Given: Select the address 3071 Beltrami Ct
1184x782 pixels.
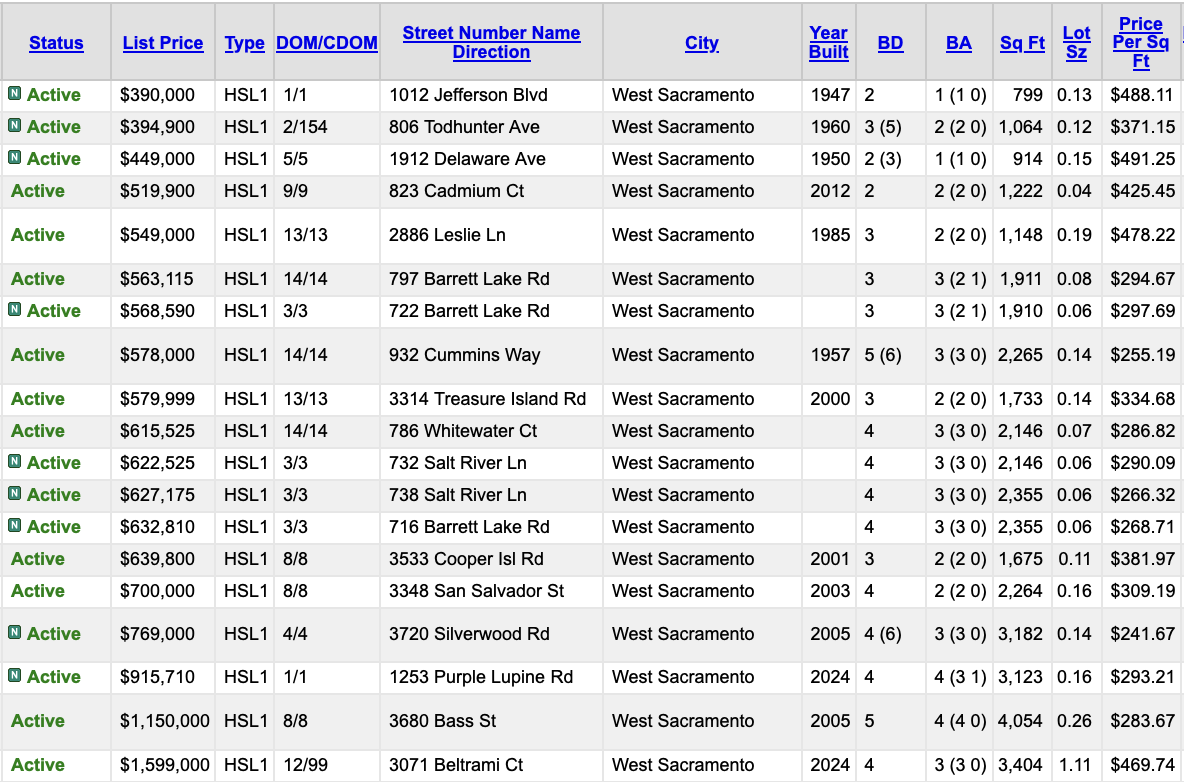Looking at the screenshot, I should click(456, 765).
